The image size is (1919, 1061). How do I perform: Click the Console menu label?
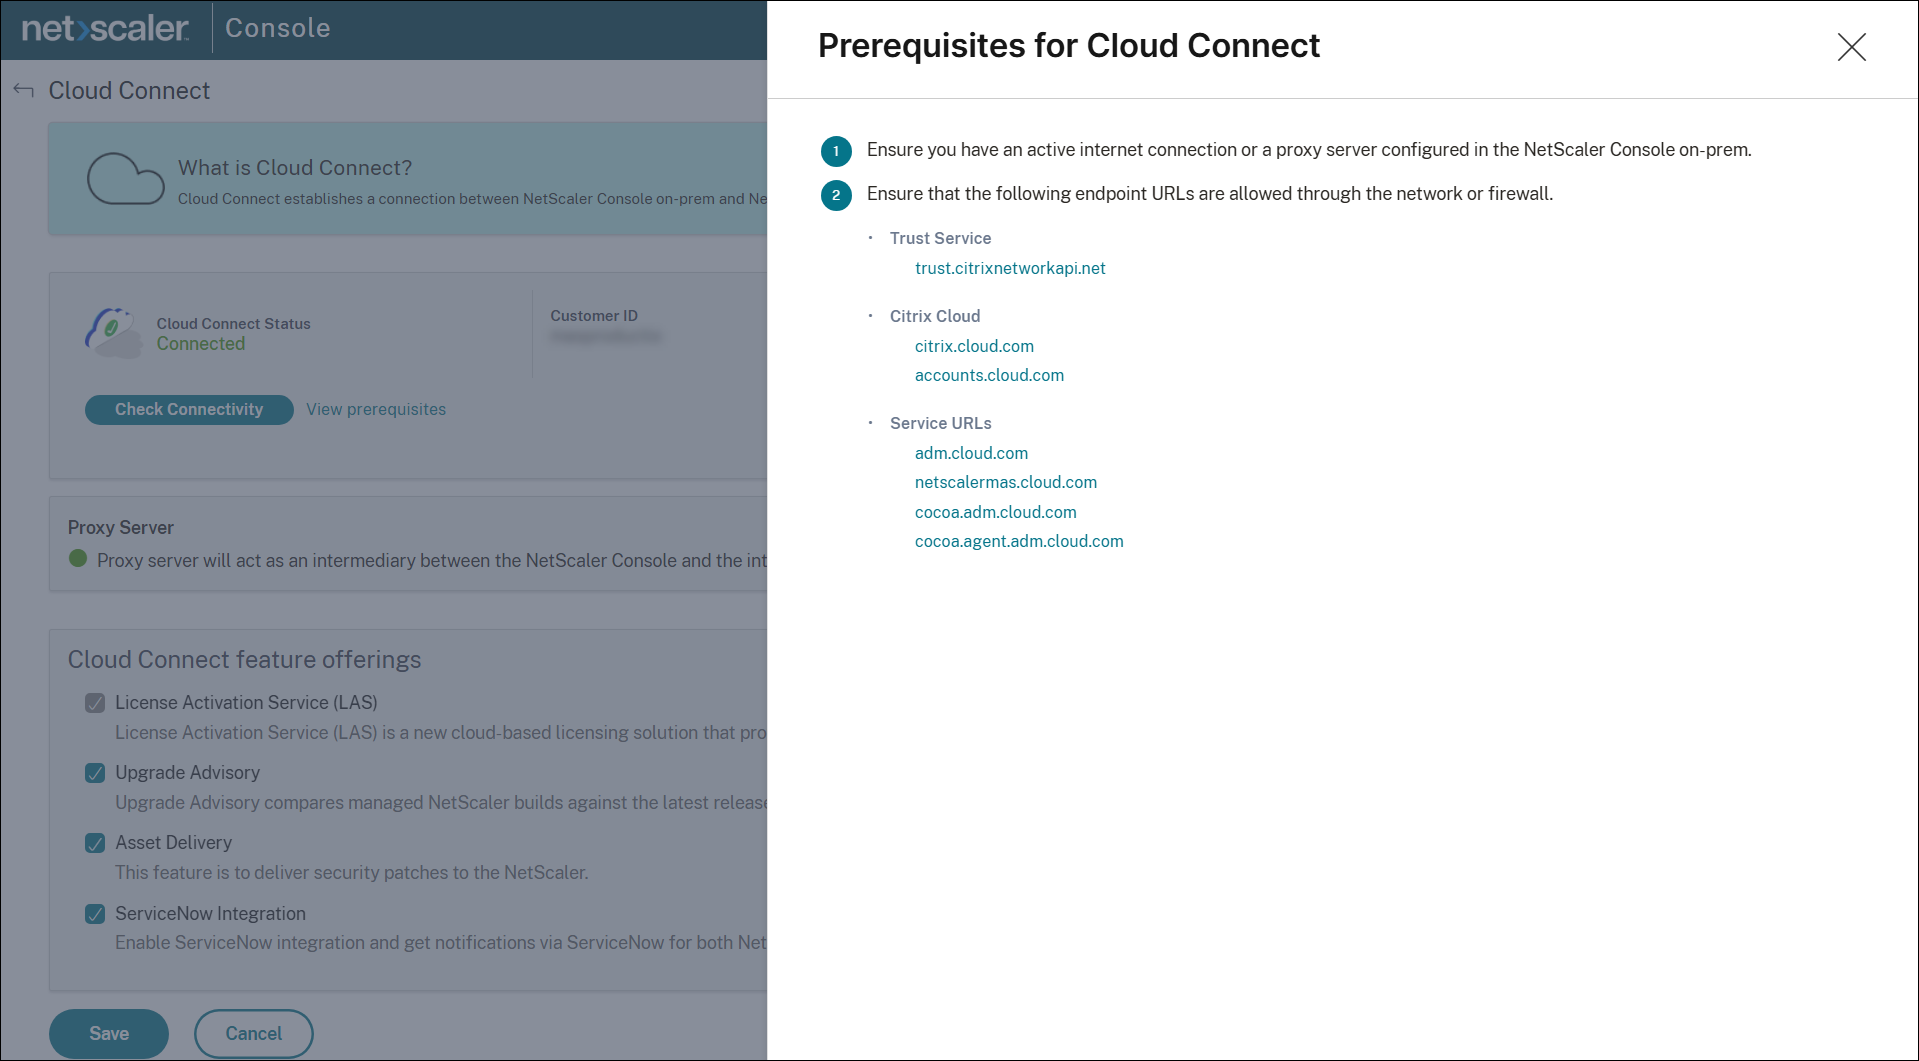pos(277,28)
